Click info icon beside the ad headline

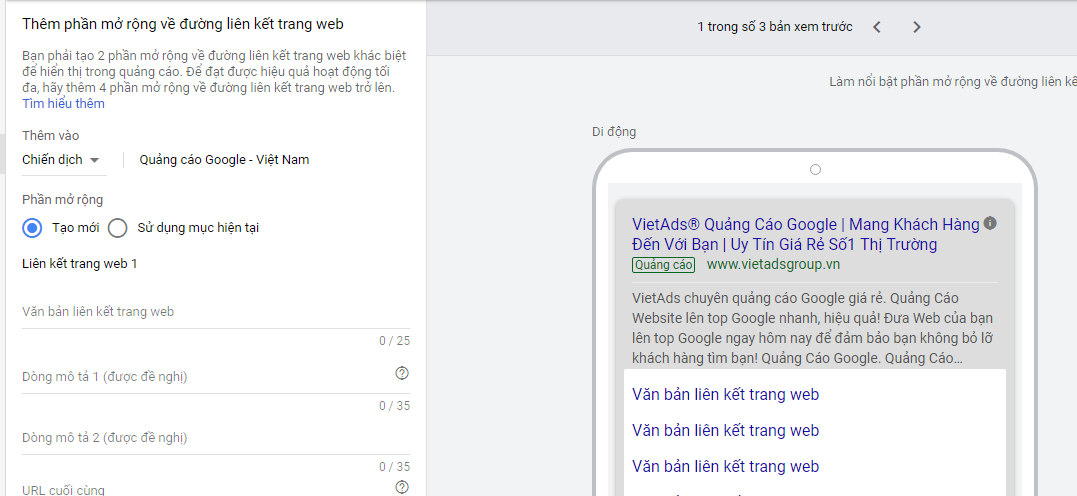tap(990, 223)
